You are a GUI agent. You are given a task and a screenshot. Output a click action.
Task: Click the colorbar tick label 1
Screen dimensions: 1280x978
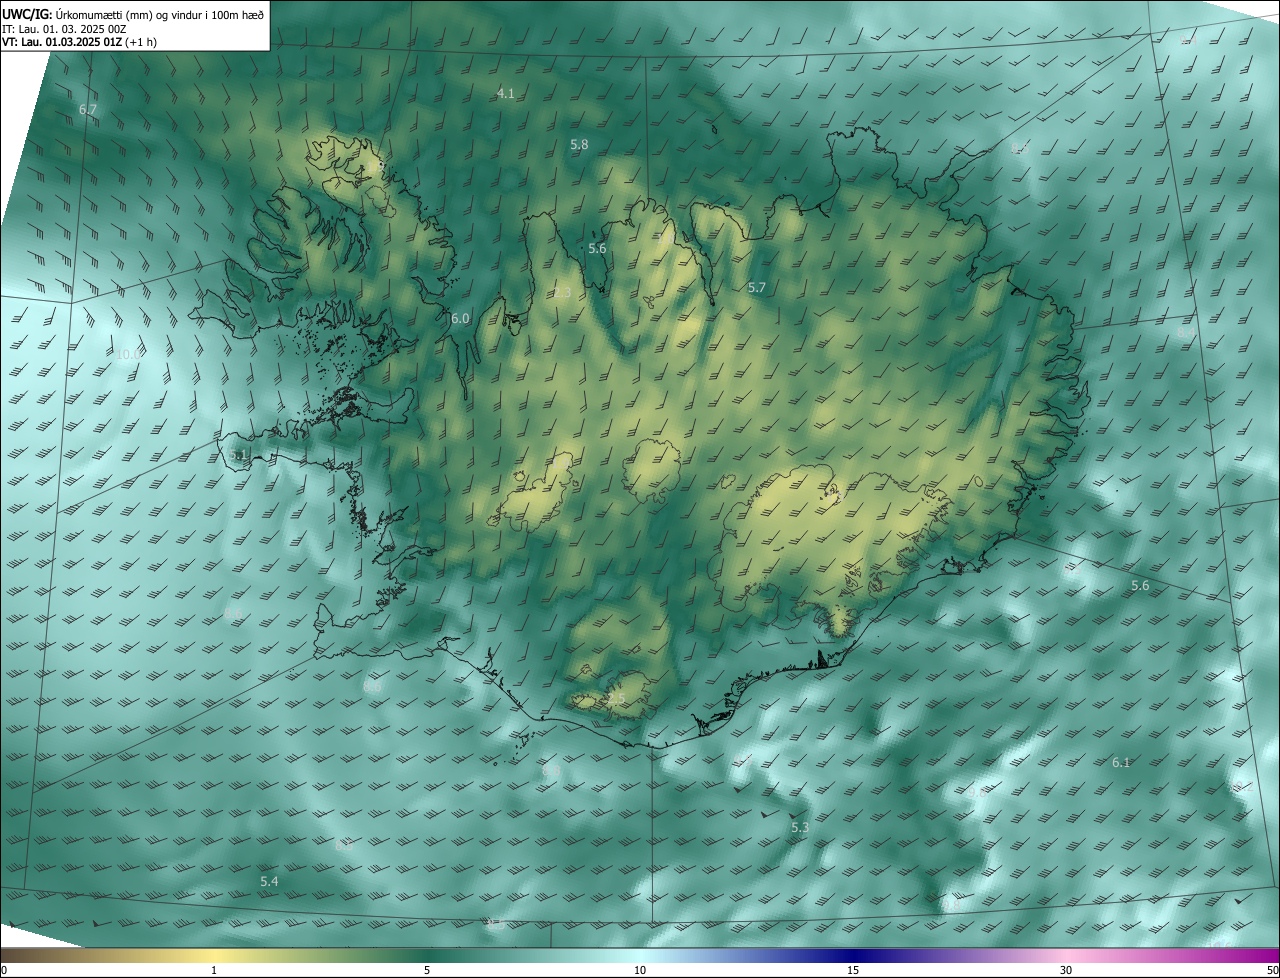click(x=214, y=971)
